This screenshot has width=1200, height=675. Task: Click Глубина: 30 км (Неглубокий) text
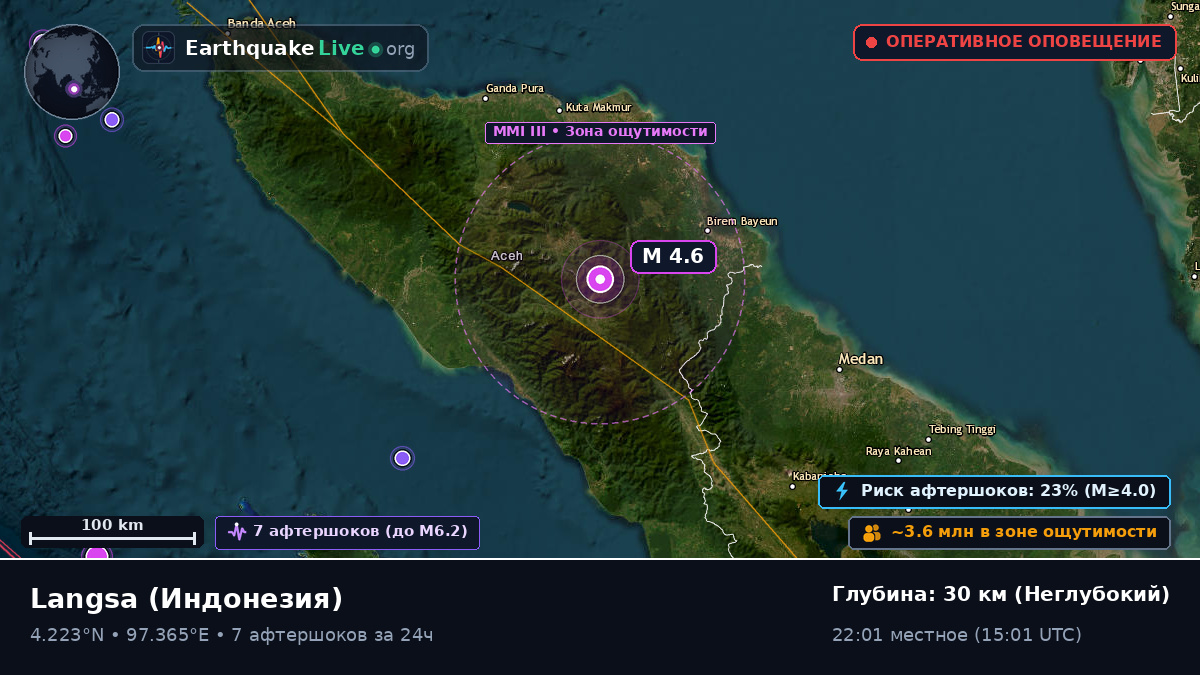pyautogui.click(x=1001, y=594)
